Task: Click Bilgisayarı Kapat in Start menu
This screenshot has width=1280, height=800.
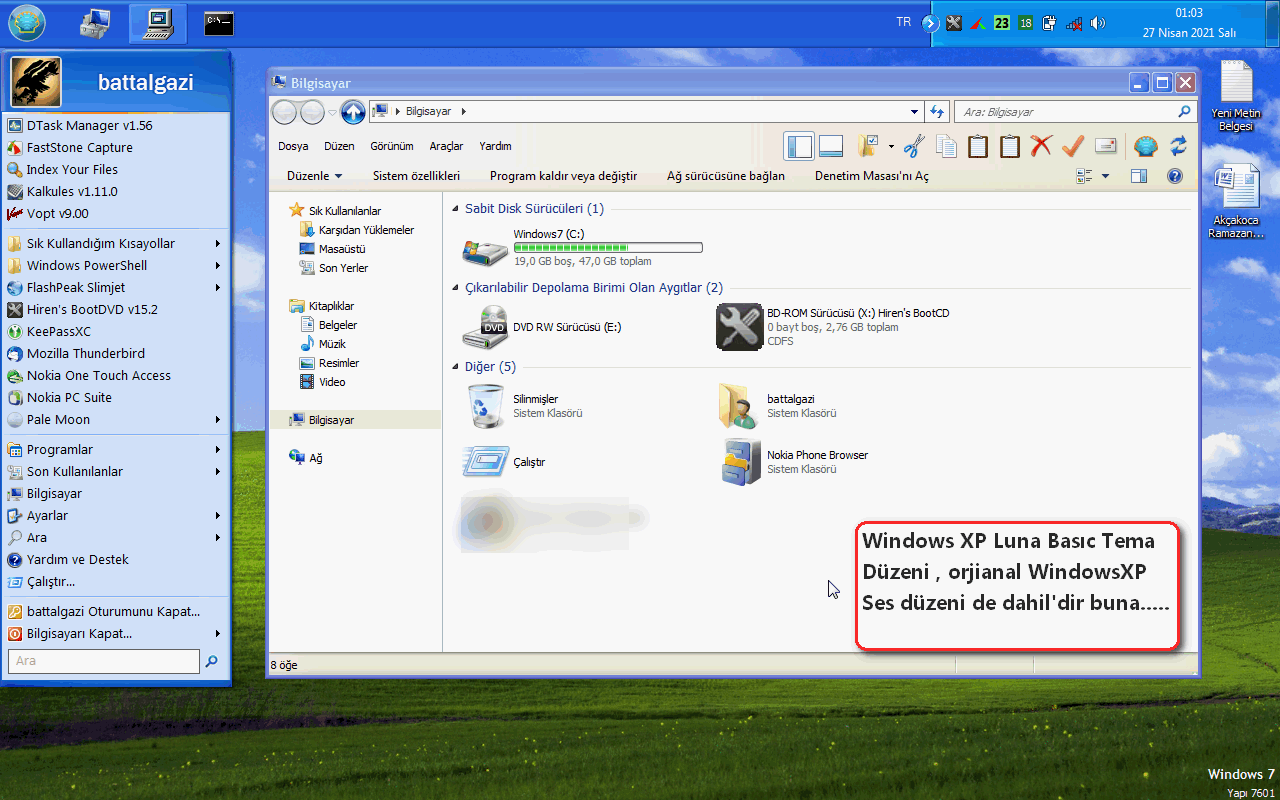Action: (x=115, y=634)
